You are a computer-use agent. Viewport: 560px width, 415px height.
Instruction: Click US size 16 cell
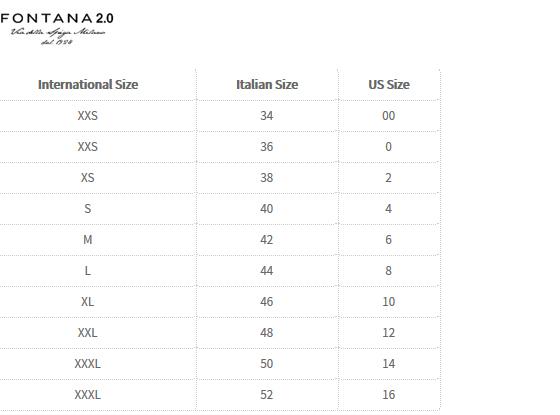pyautogui.click(x=389, y=395)
